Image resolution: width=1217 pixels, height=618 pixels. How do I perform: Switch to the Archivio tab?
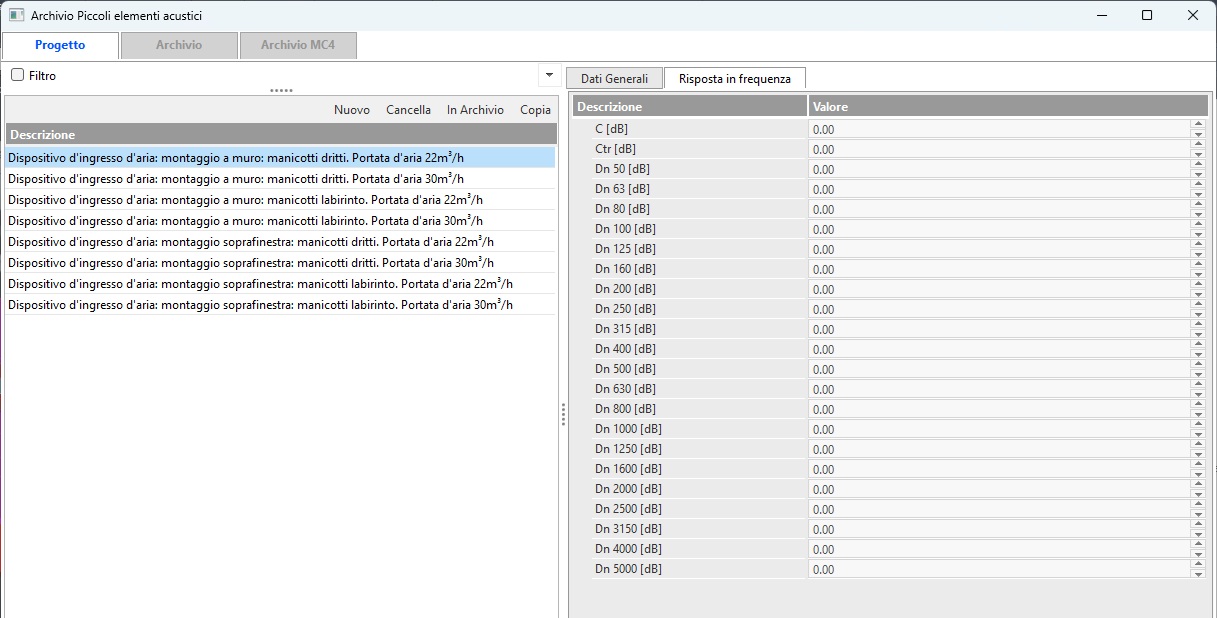(x=179, y=45)
